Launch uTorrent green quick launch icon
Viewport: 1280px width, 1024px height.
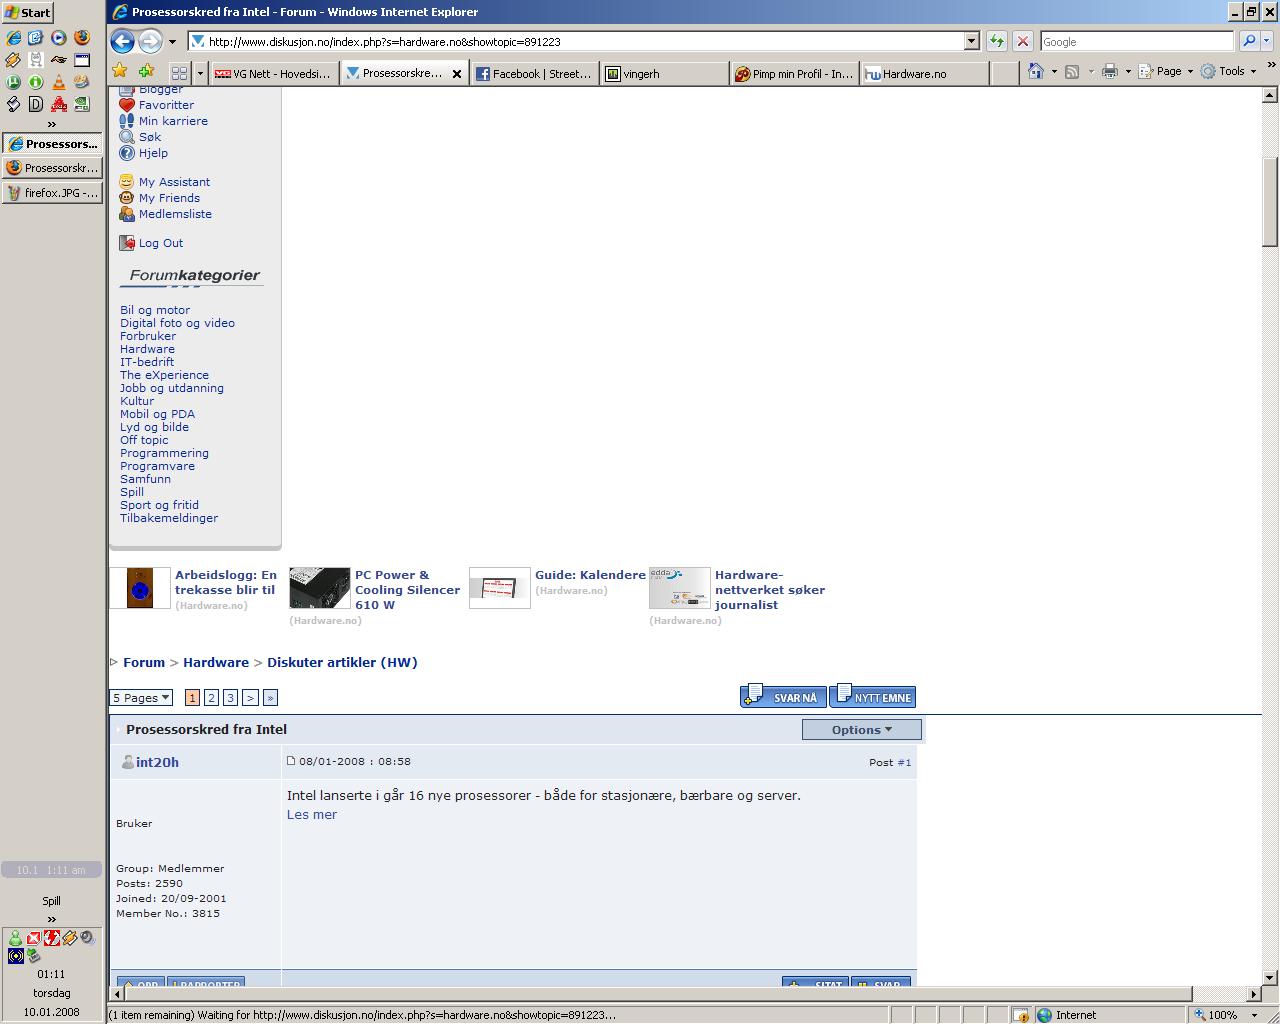[14, 82]
